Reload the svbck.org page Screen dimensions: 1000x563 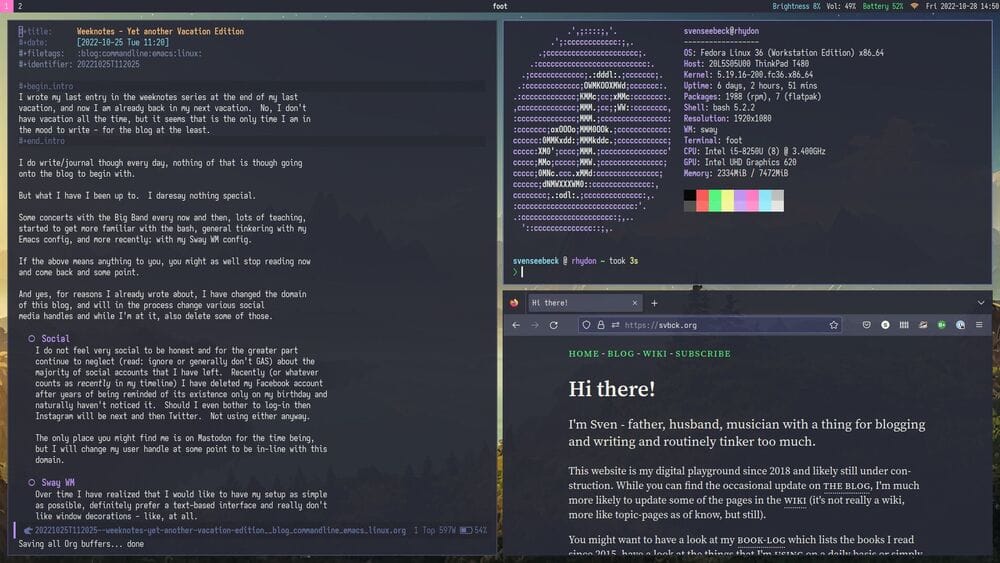(x=554, y=325)
